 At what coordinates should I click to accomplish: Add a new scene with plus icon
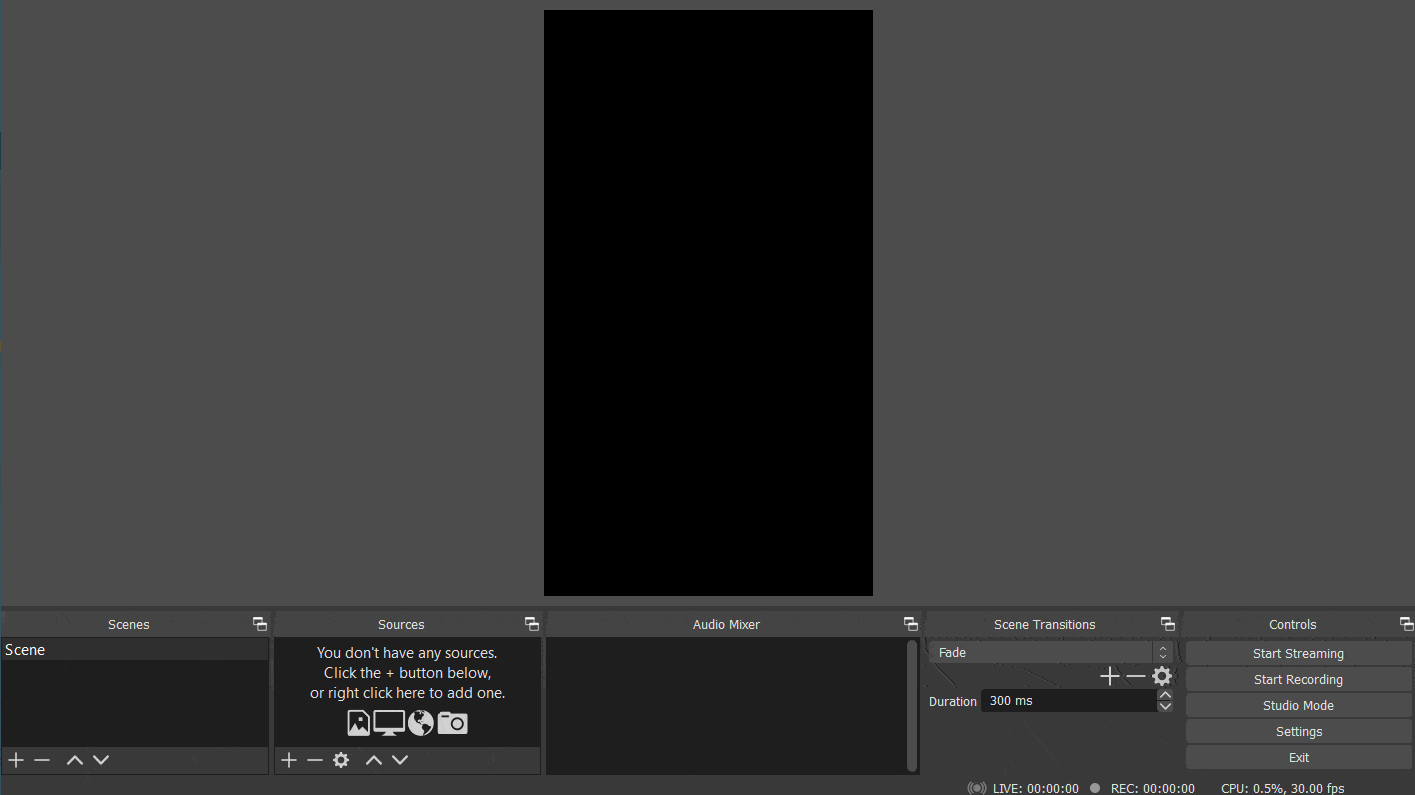[16, 760]
